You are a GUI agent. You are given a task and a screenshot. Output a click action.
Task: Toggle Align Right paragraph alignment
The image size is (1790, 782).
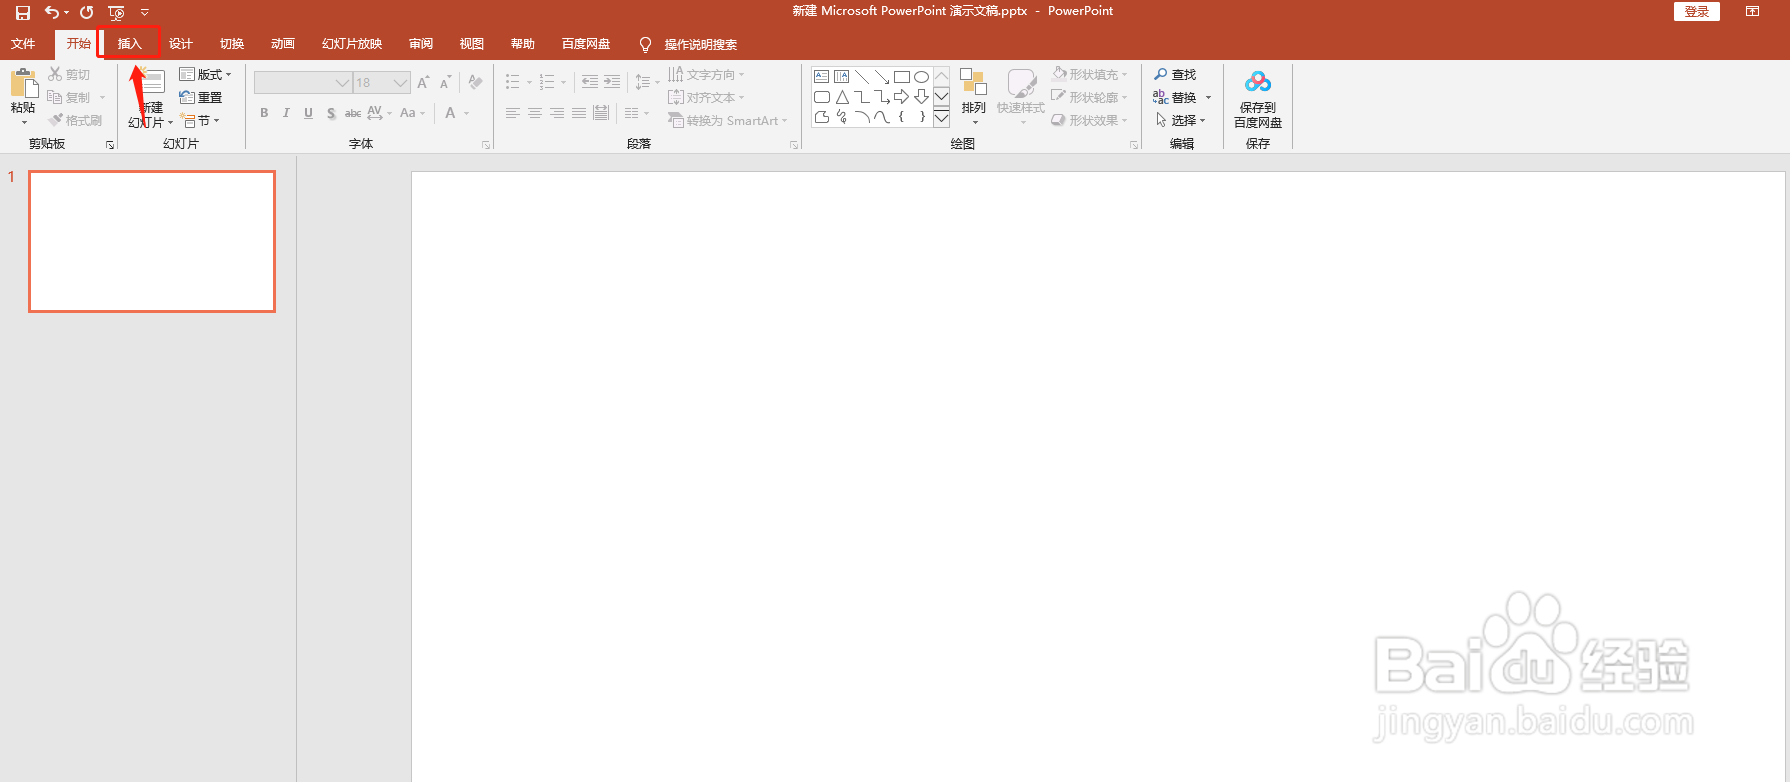point(557,113)
